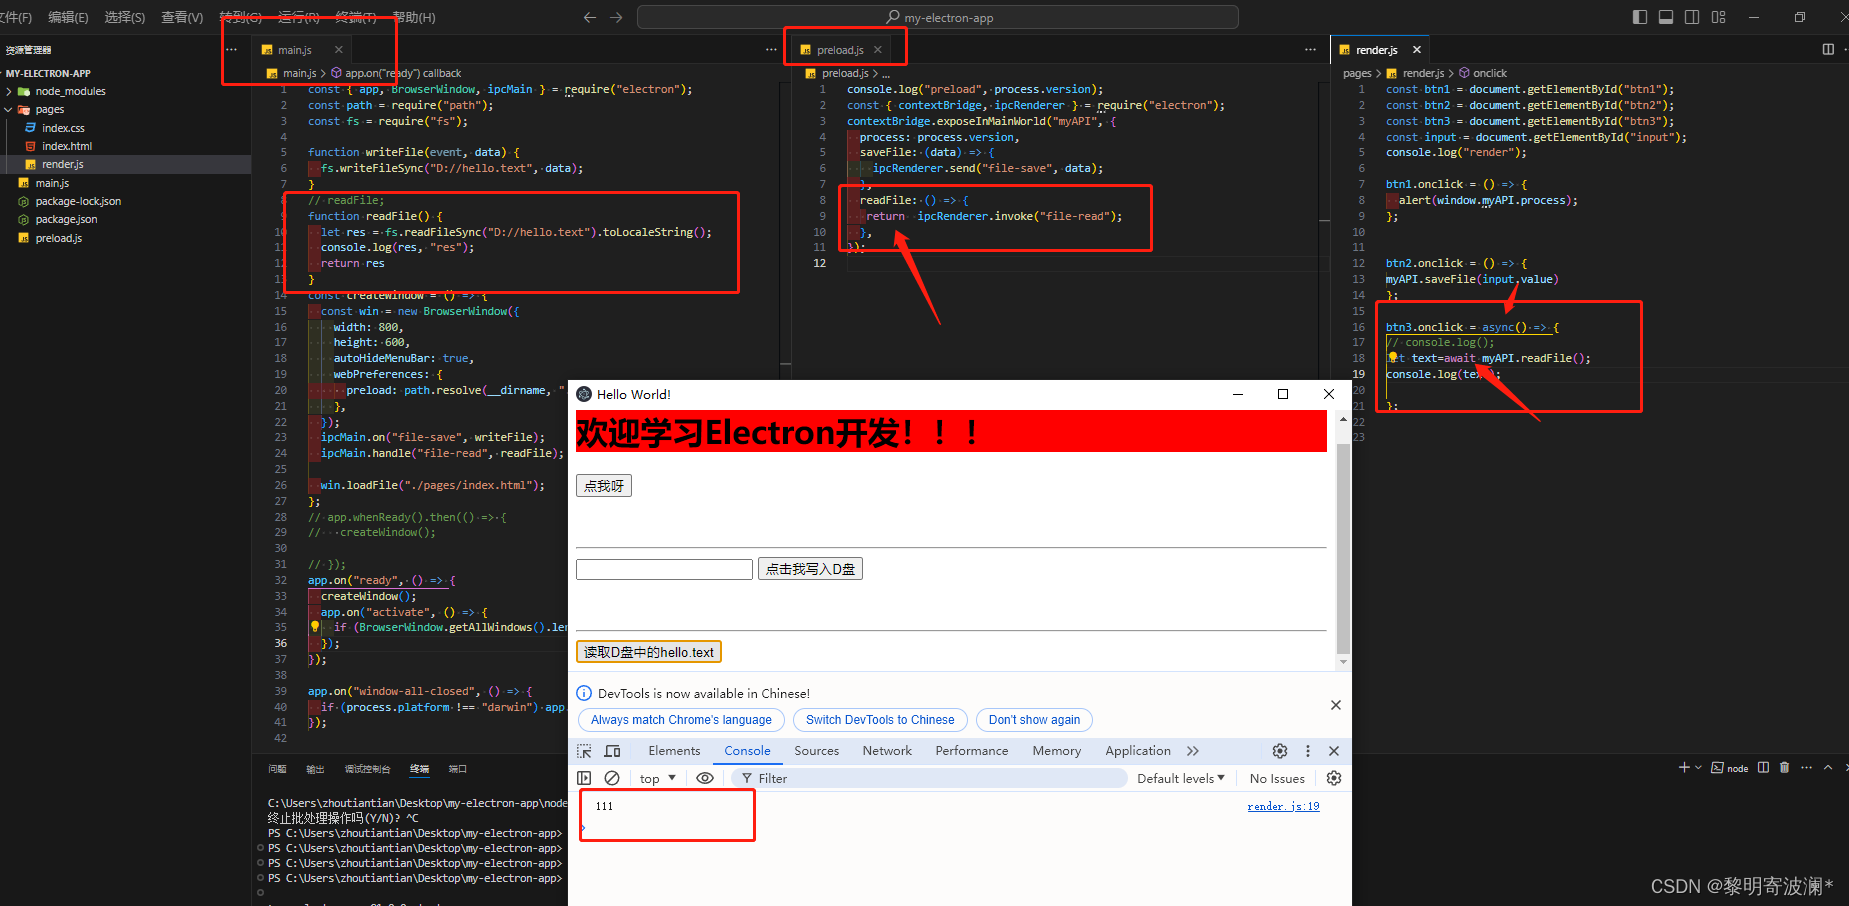Screen dimensions: 1849x906
Task: Click Switch DevTools to Chinese button
Action: [x=880, y=720]
